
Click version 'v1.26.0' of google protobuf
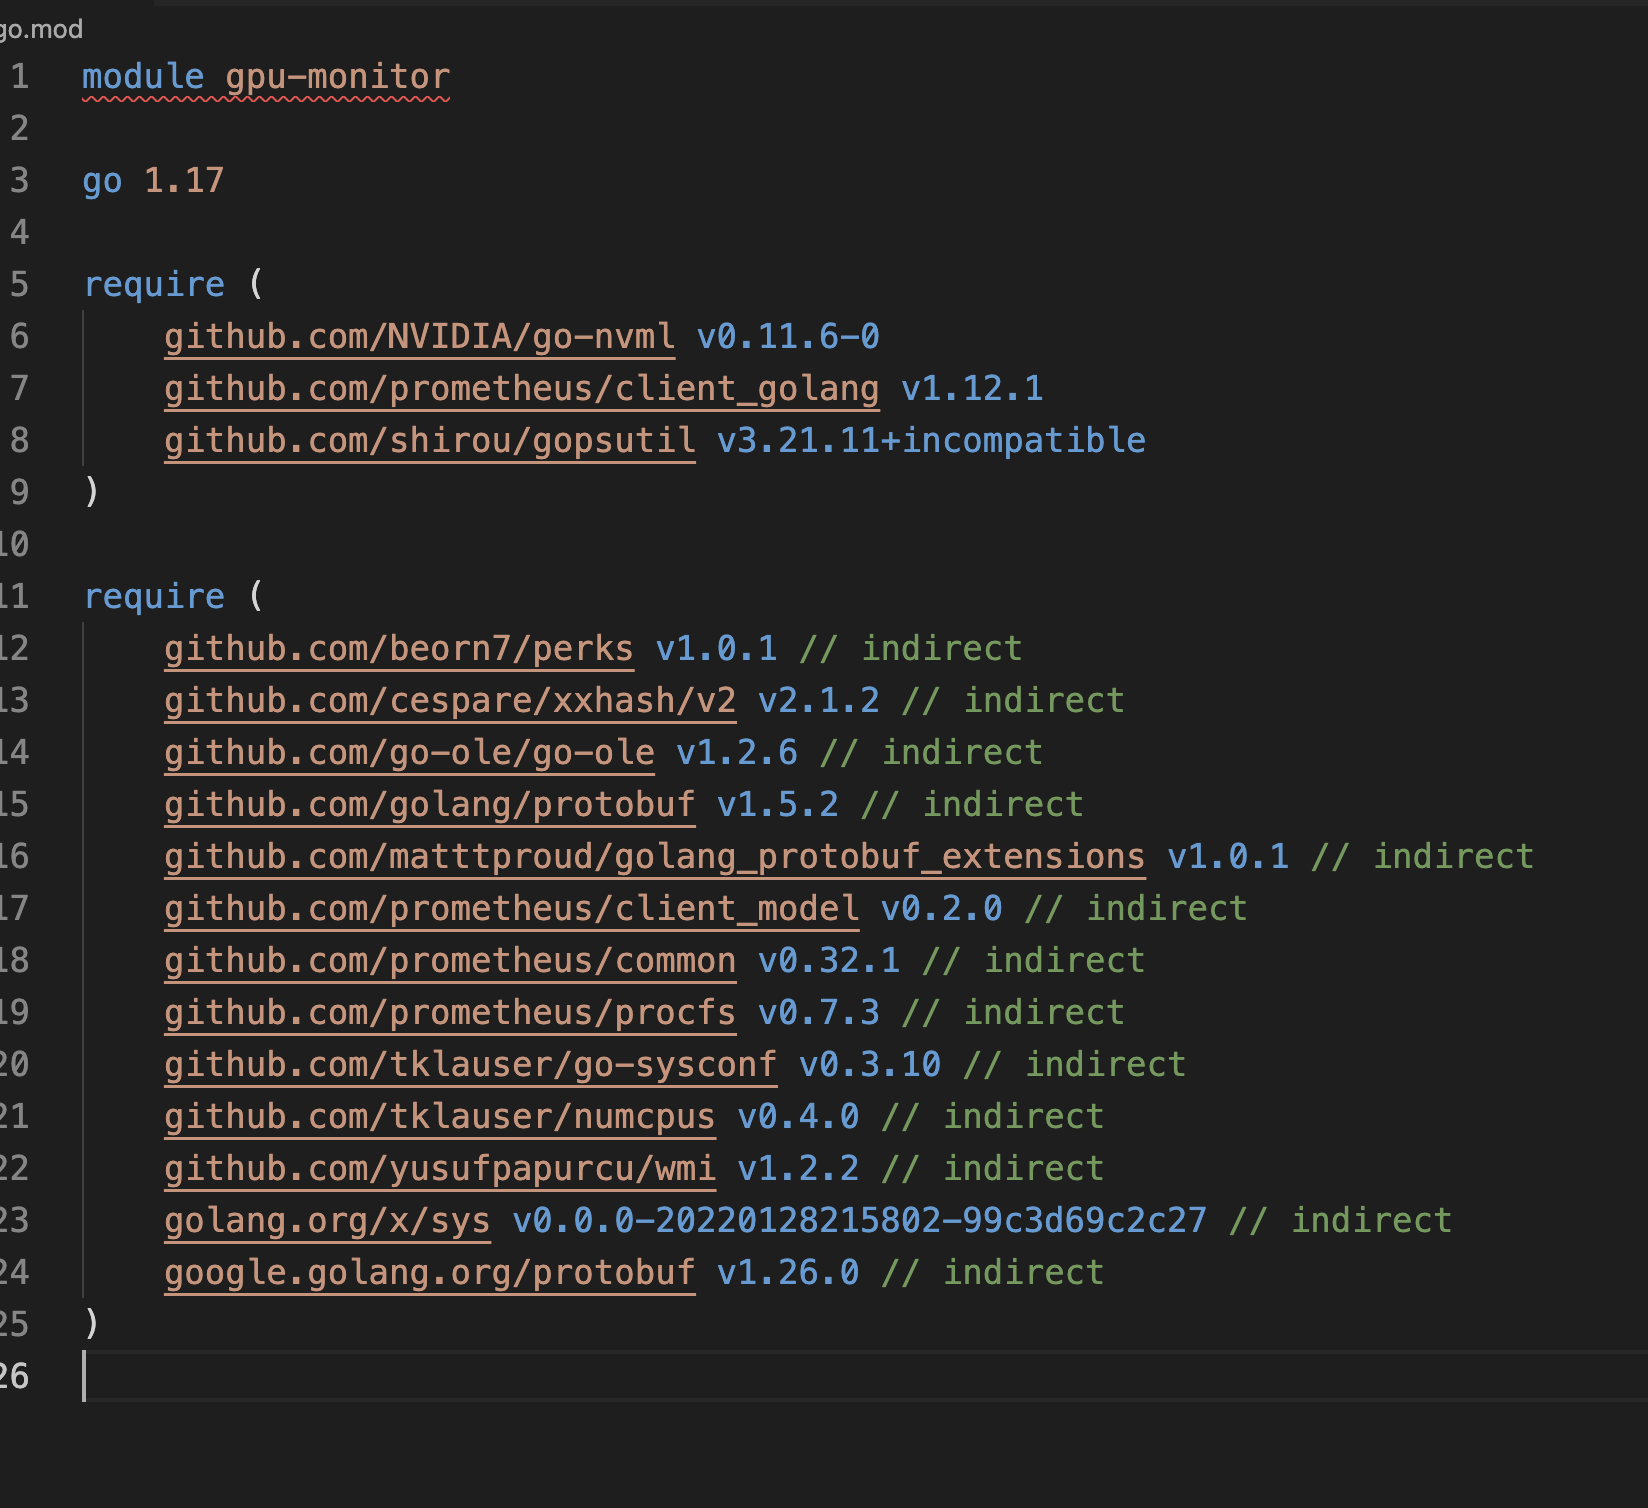[788, 1273]
